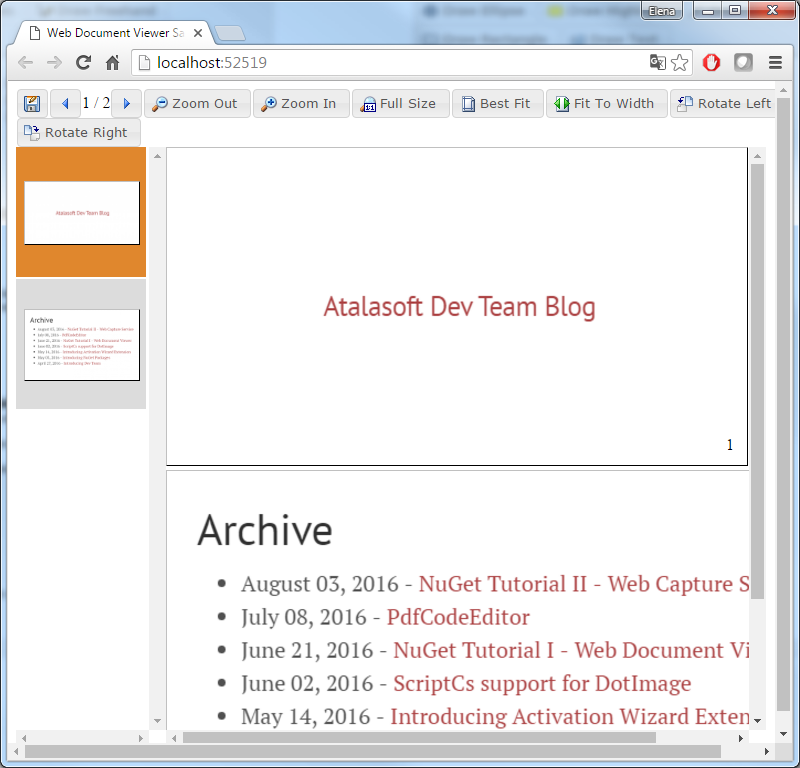Image resolution: width=800 pixels, height=768 pixels.
Task: Click the page 1 footer number
Action: 730,445
